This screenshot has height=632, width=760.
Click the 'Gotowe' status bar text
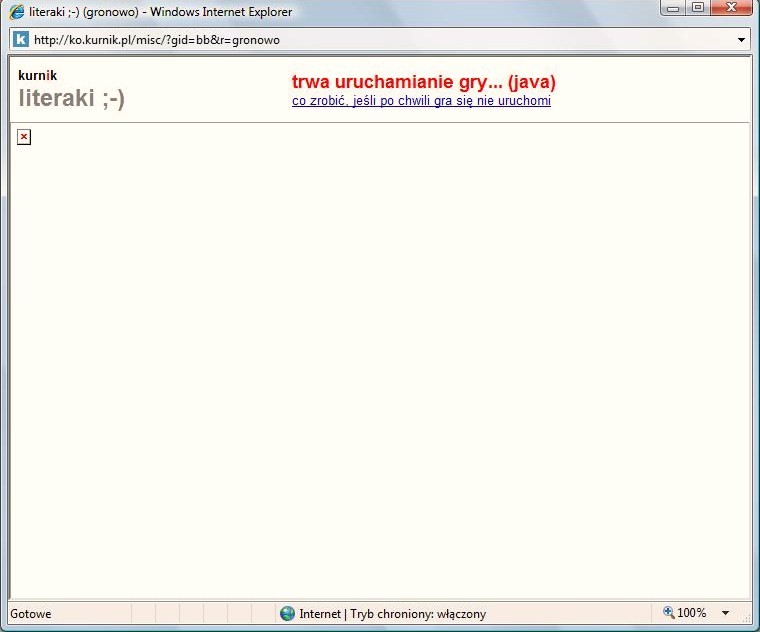pyautogui.click(x=31, y=614)
